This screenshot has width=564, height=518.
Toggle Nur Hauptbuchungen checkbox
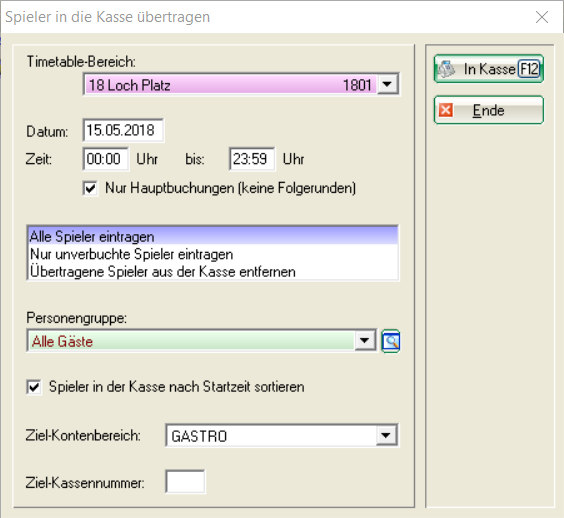tap(90, 188)
